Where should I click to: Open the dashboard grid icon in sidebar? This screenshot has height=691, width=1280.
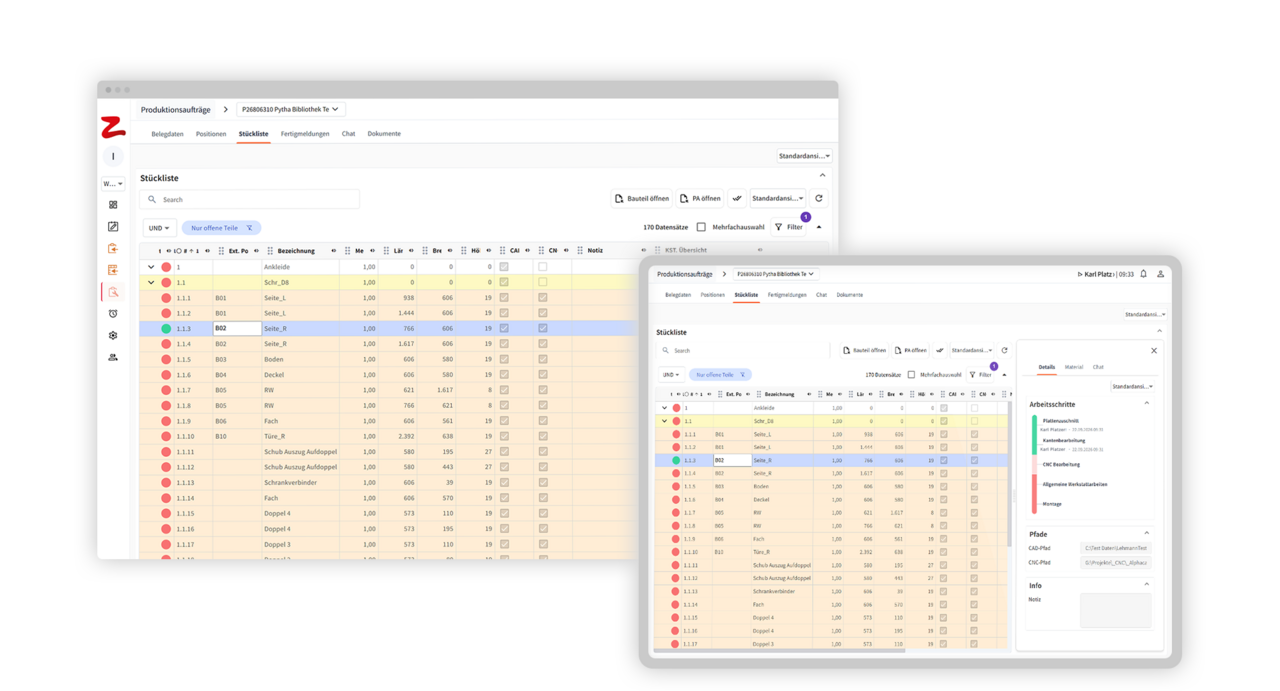[113, 205]
